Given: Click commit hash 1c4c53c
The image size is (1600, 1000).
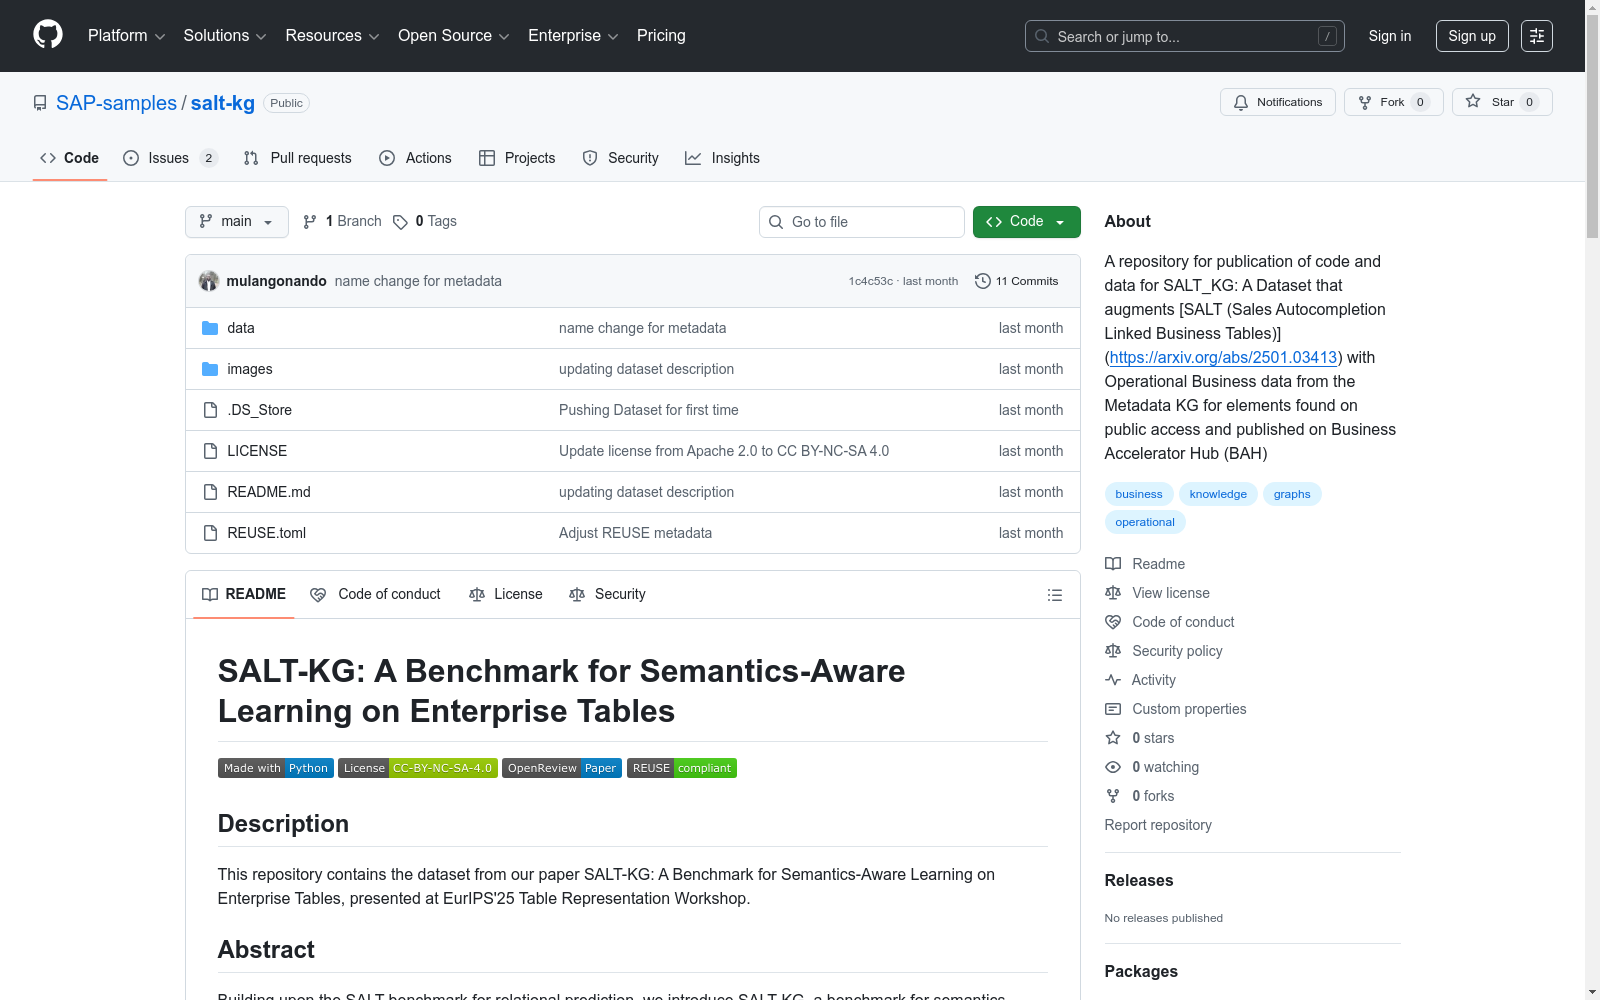Looking at the screenshot, I should coord(870,281).
